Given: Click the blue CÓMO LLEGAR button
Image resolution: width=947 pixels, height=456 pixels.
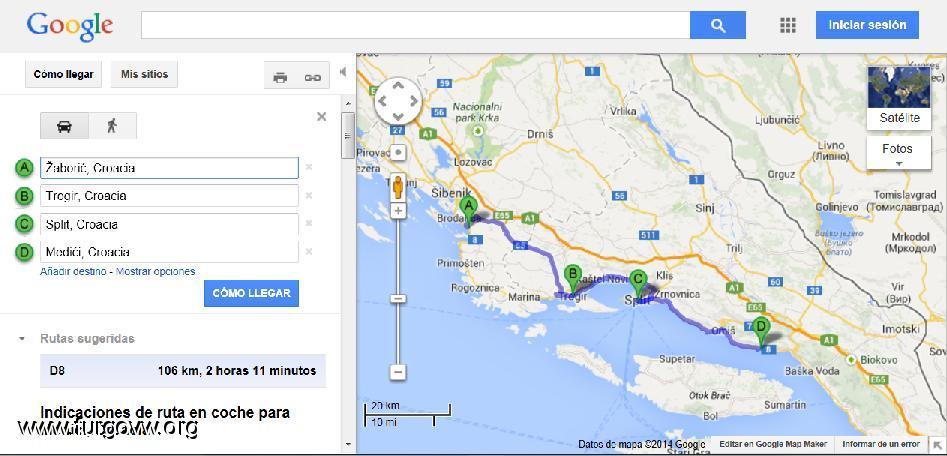Looking at the screenshot, I should point(251,294).
